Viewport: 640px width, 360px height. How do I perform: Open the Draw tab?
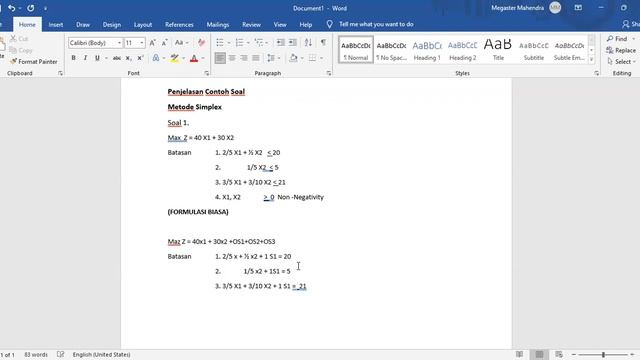83,24
